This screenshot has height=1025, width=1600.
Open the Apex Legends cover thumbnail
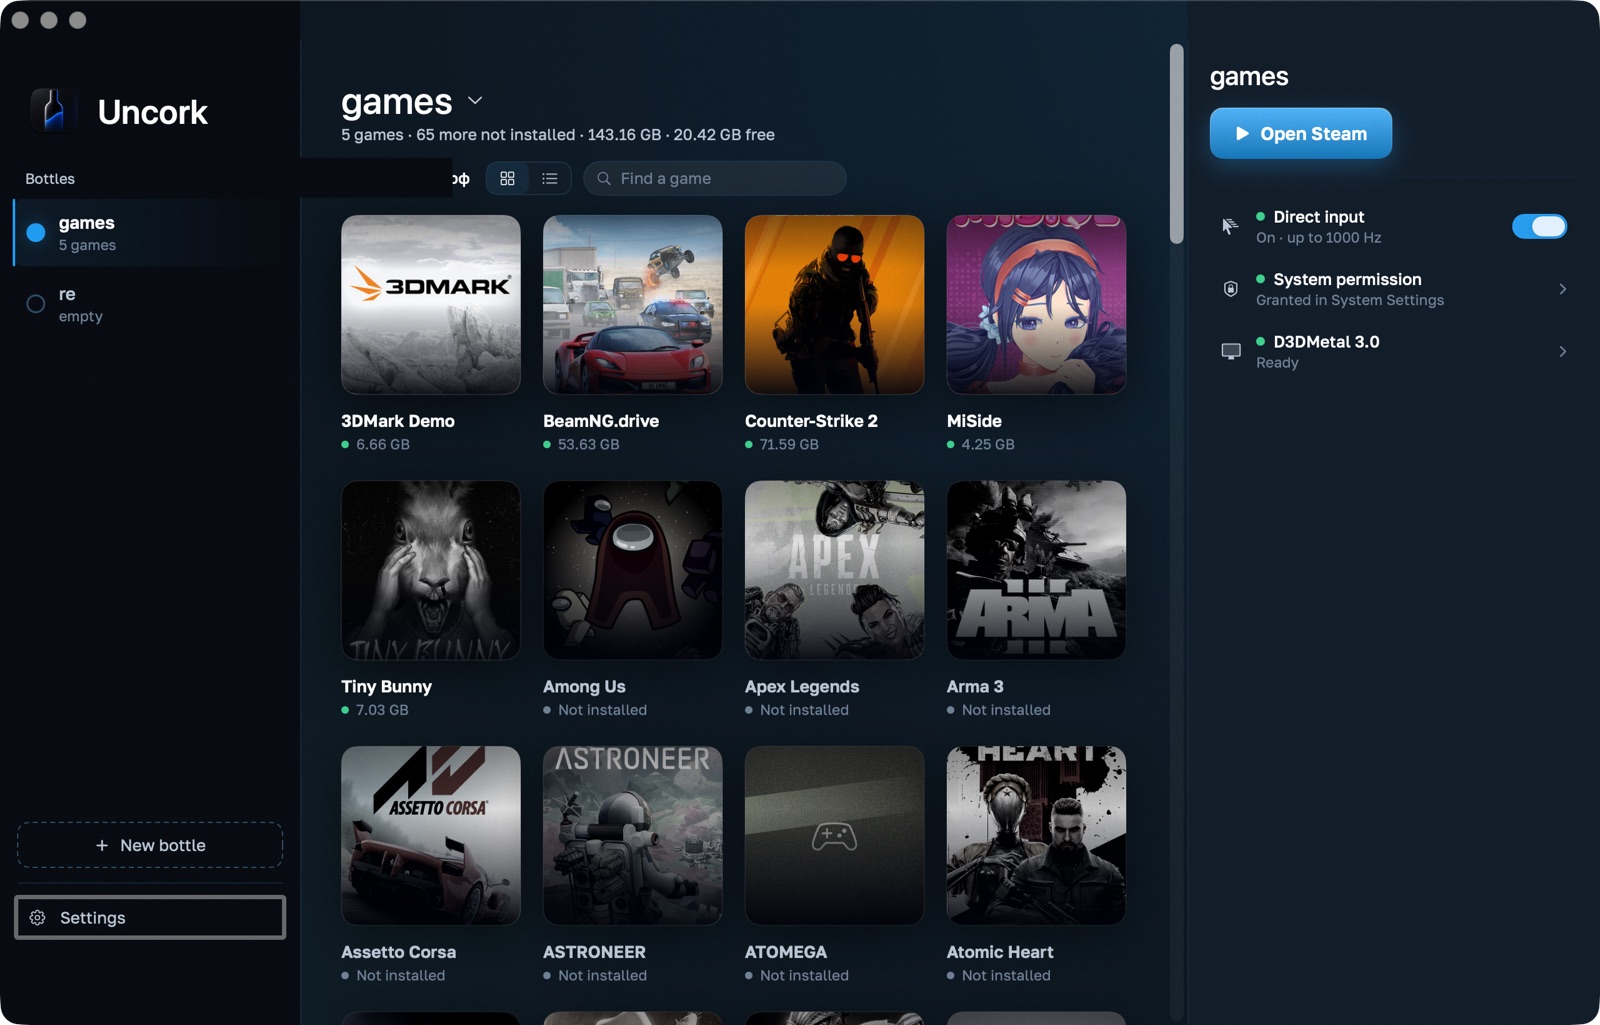coord(835,570)
